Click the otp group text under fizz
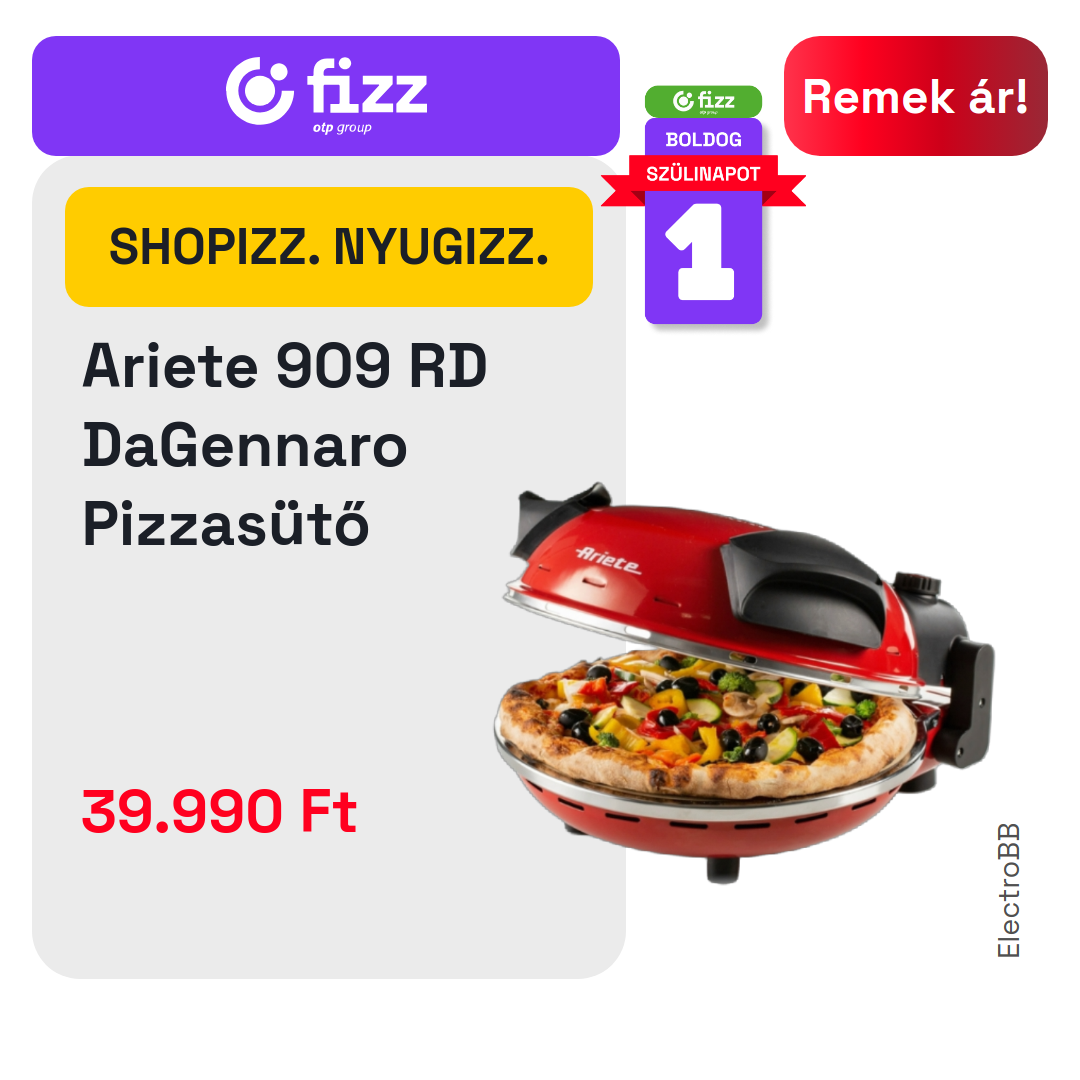This screenshot has height=1080, width=1080. [x=342, y=127]
